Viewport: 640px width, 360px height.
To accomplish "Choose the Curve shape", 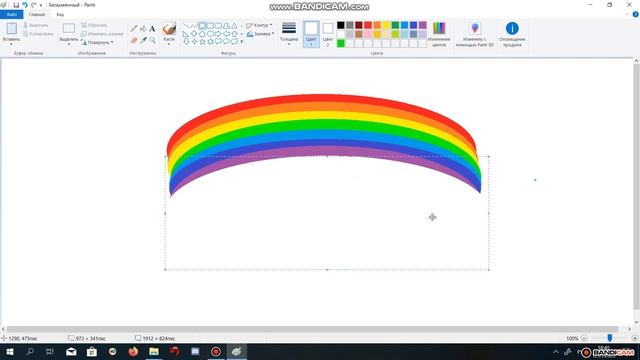I will coord(194,26).
